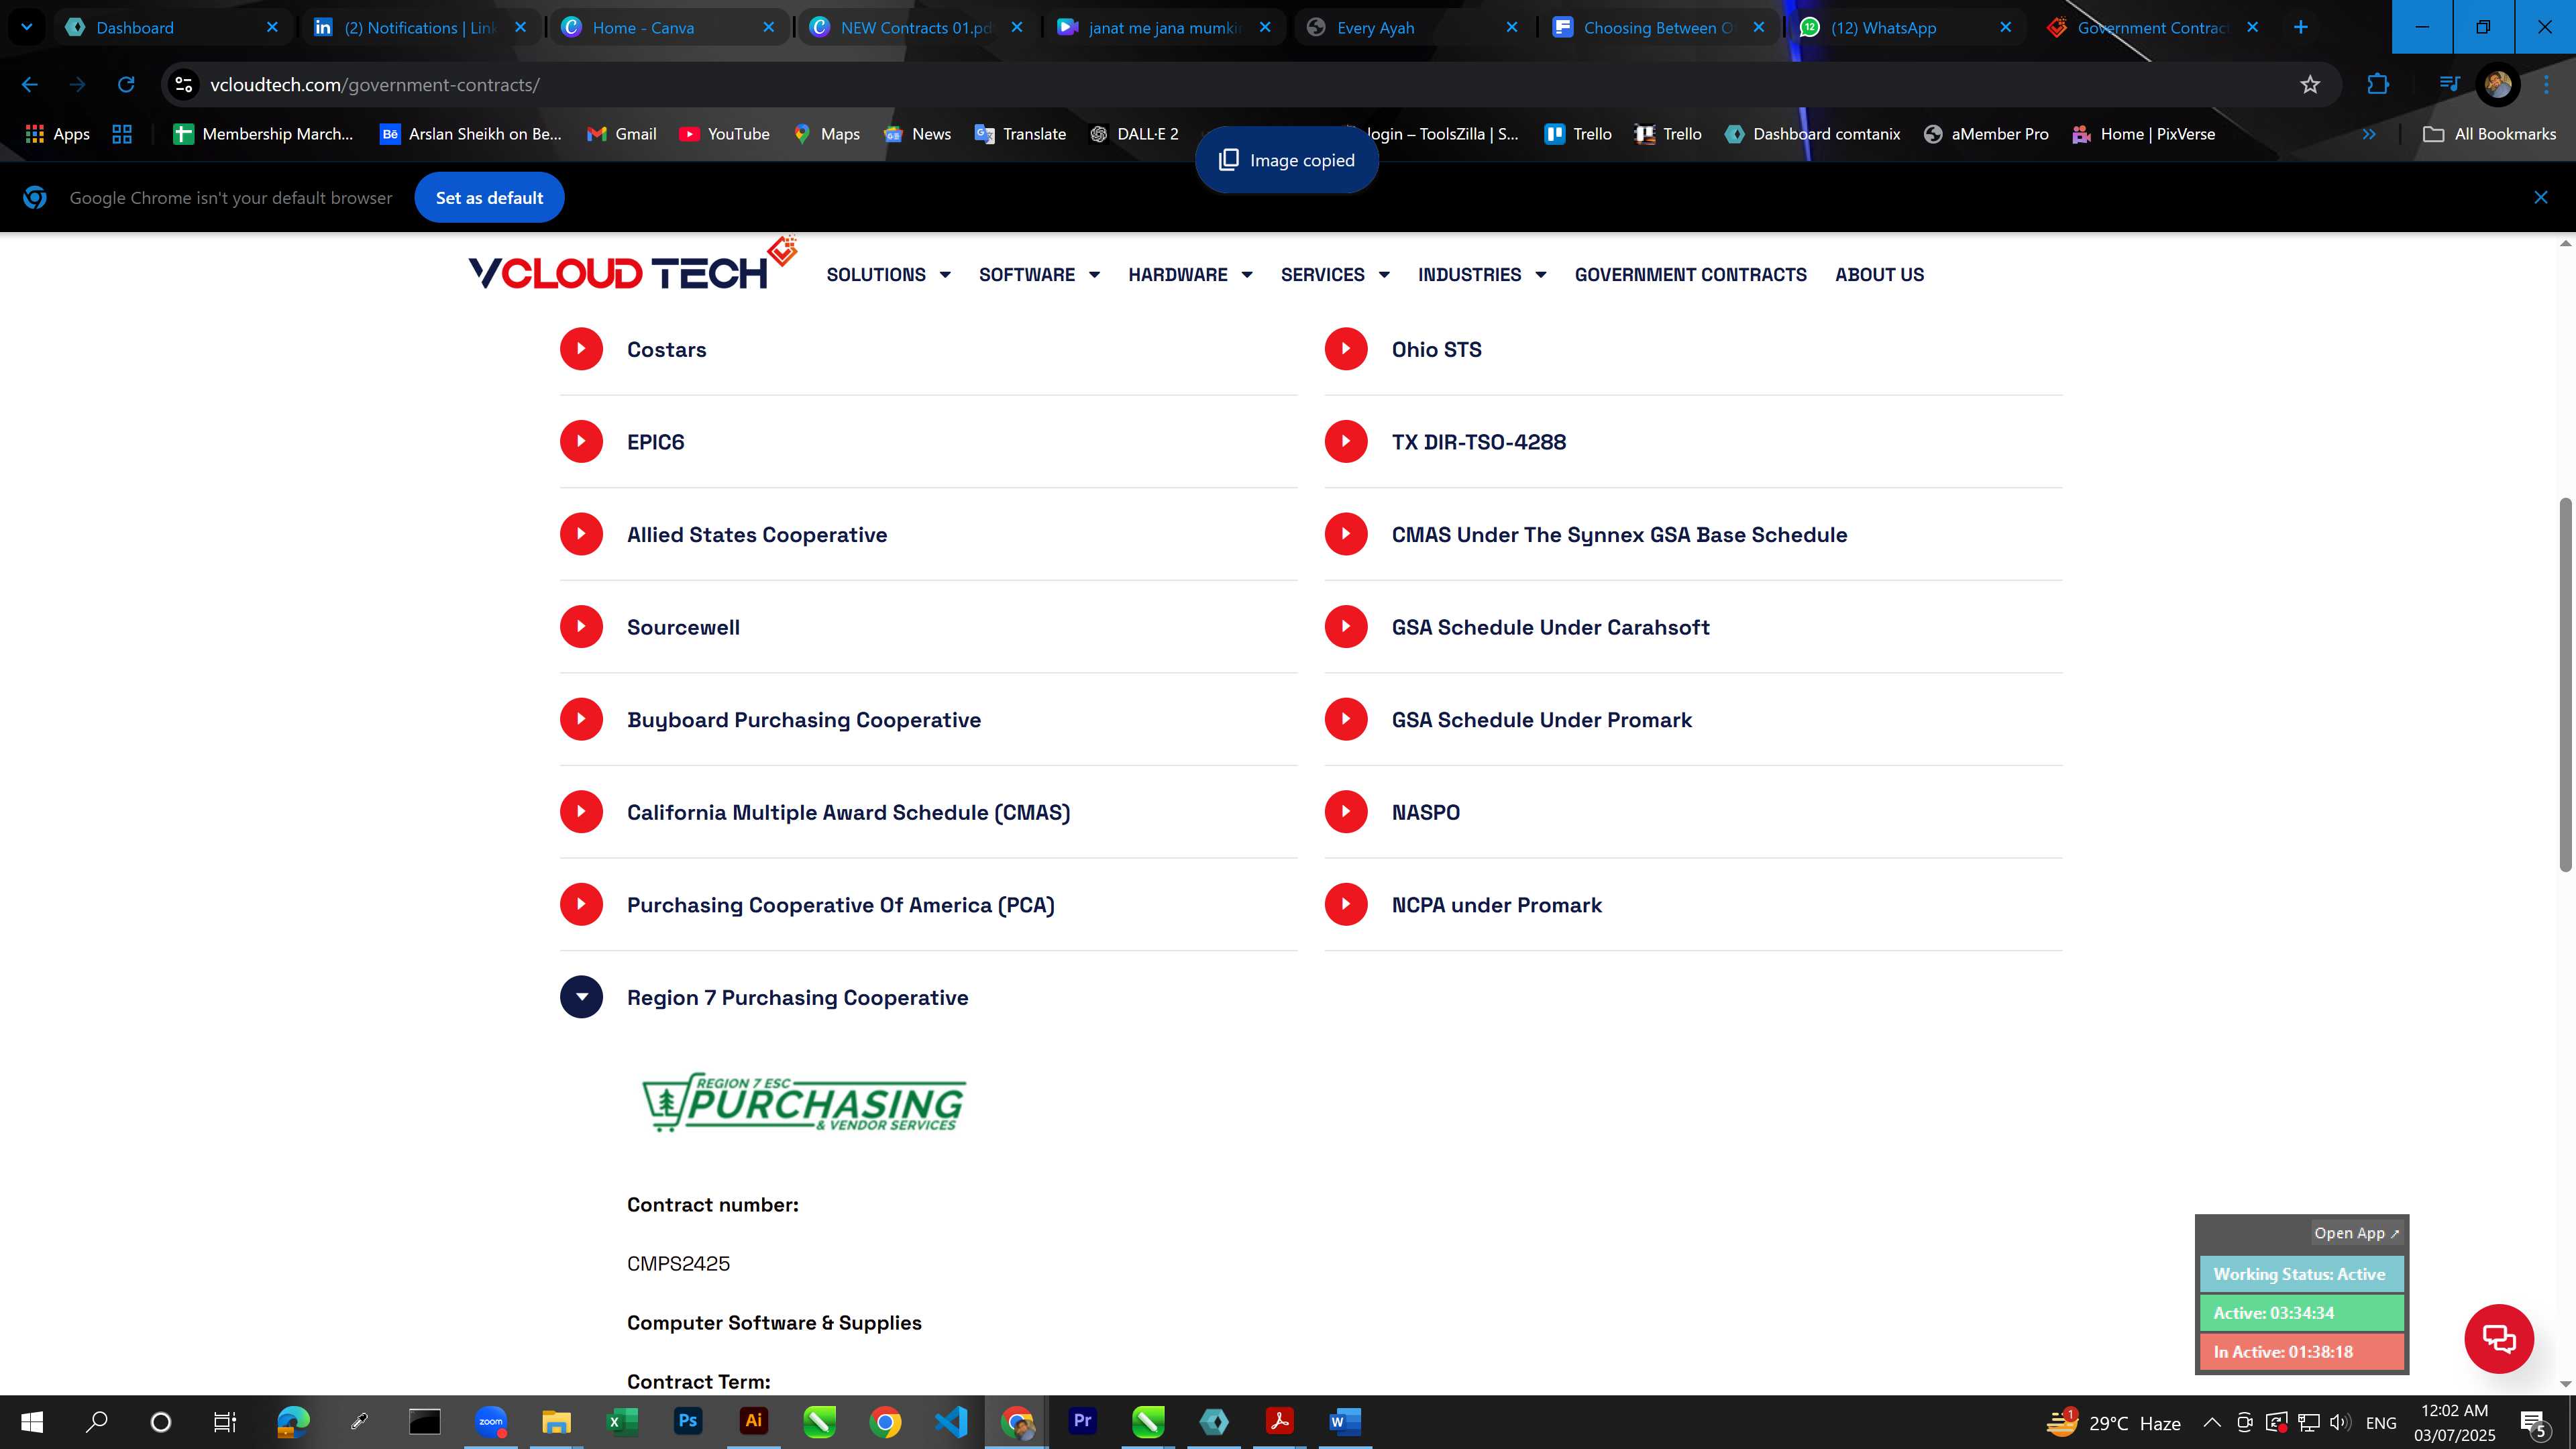The width and height of the screenshot is (2576, 1449).
Task: Open the live chat bubble button
Action: coord(2498,1338)
